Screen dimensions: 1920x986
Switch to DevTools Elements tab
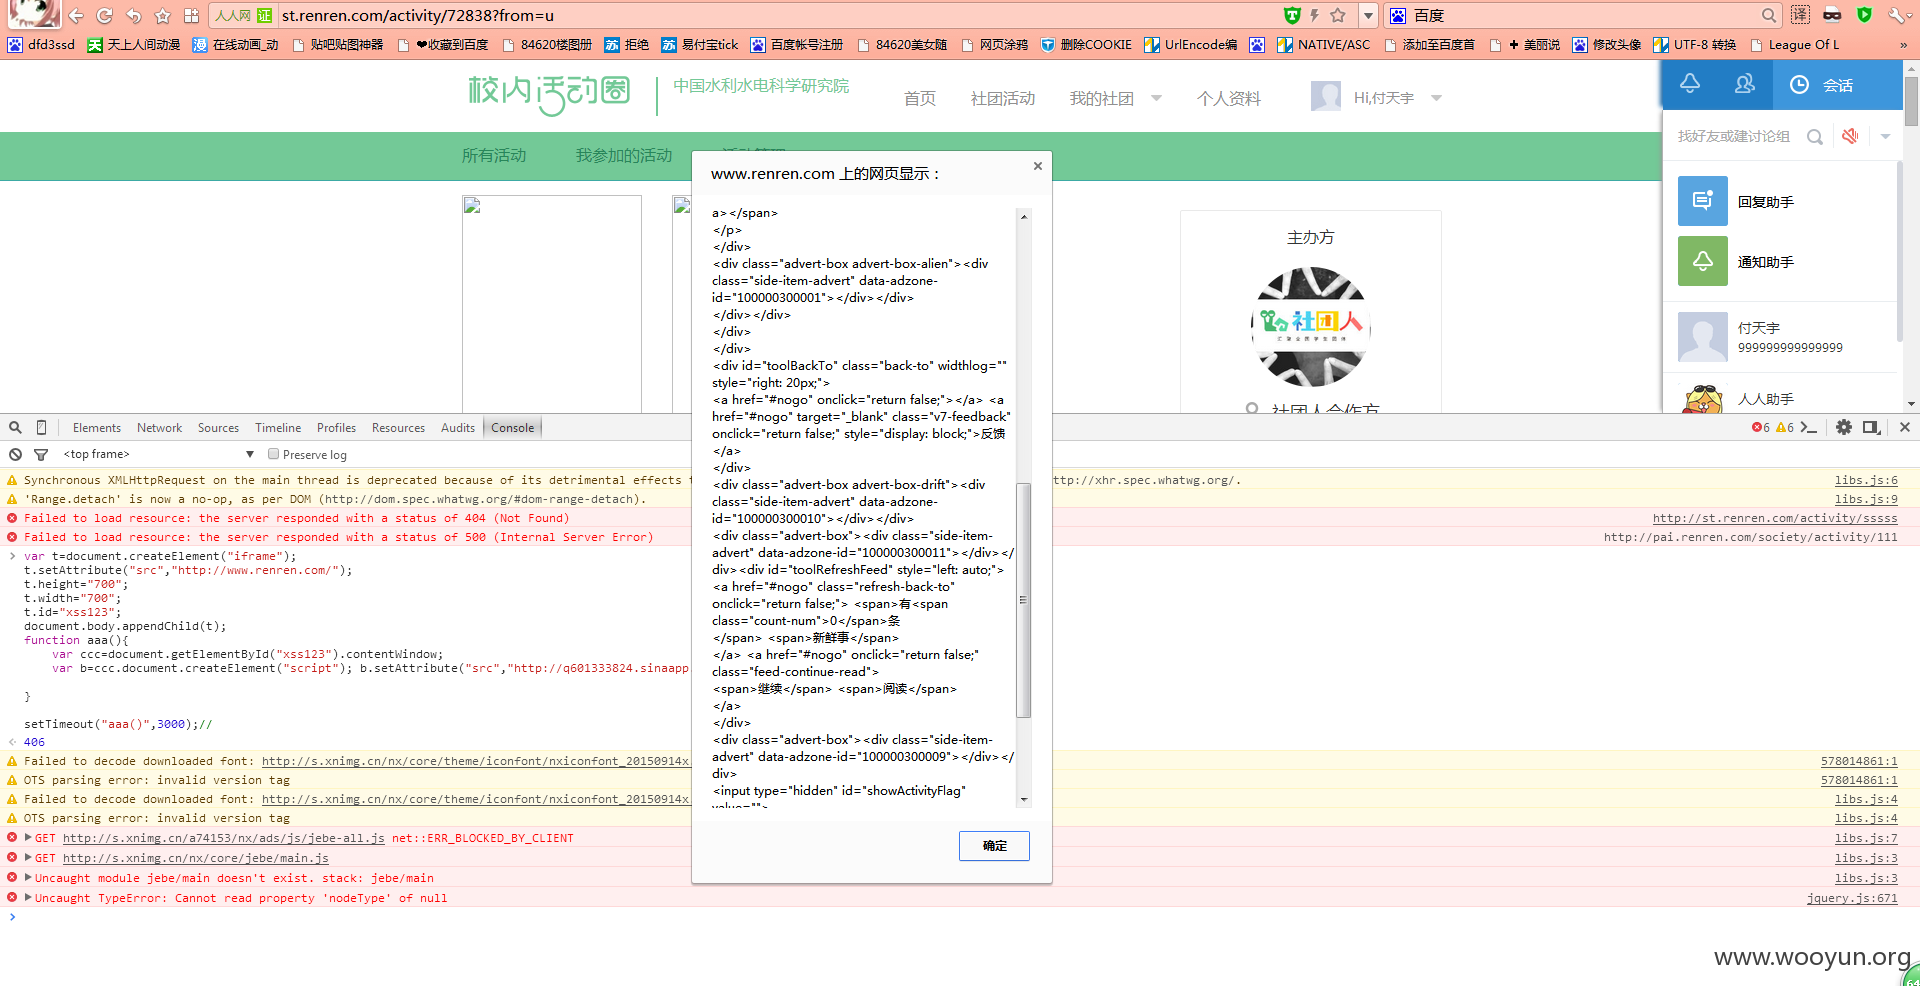97,427
